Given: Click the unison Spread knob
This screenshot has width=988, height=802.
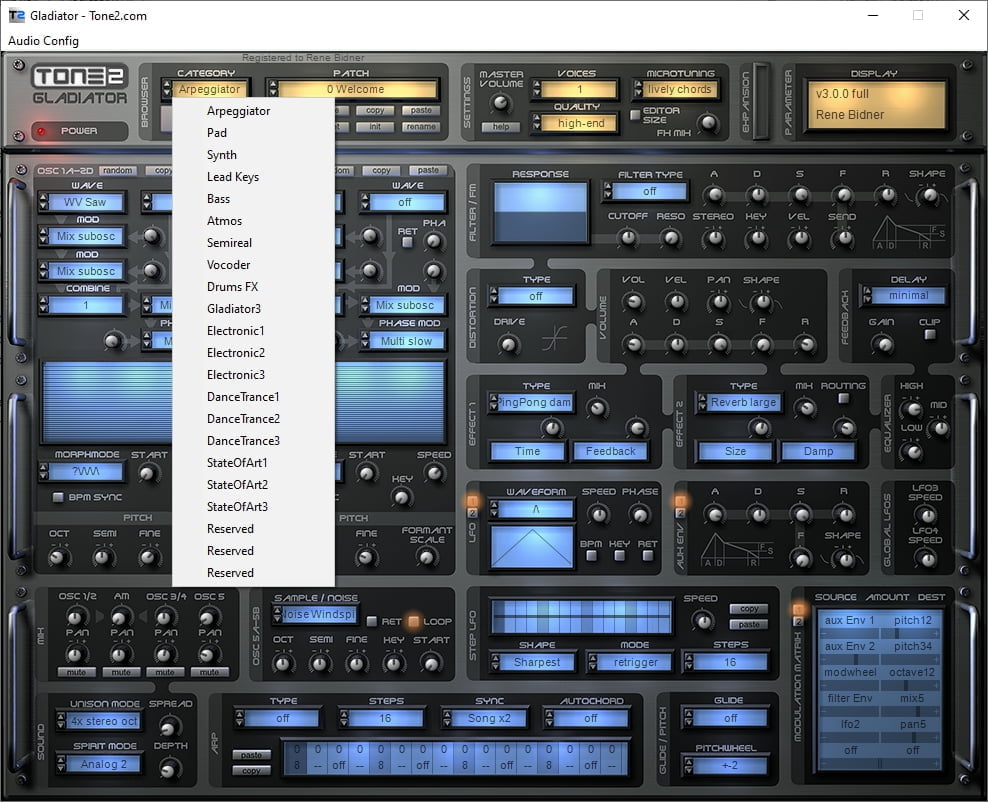Looking at the screenshot, I should 170,725.
